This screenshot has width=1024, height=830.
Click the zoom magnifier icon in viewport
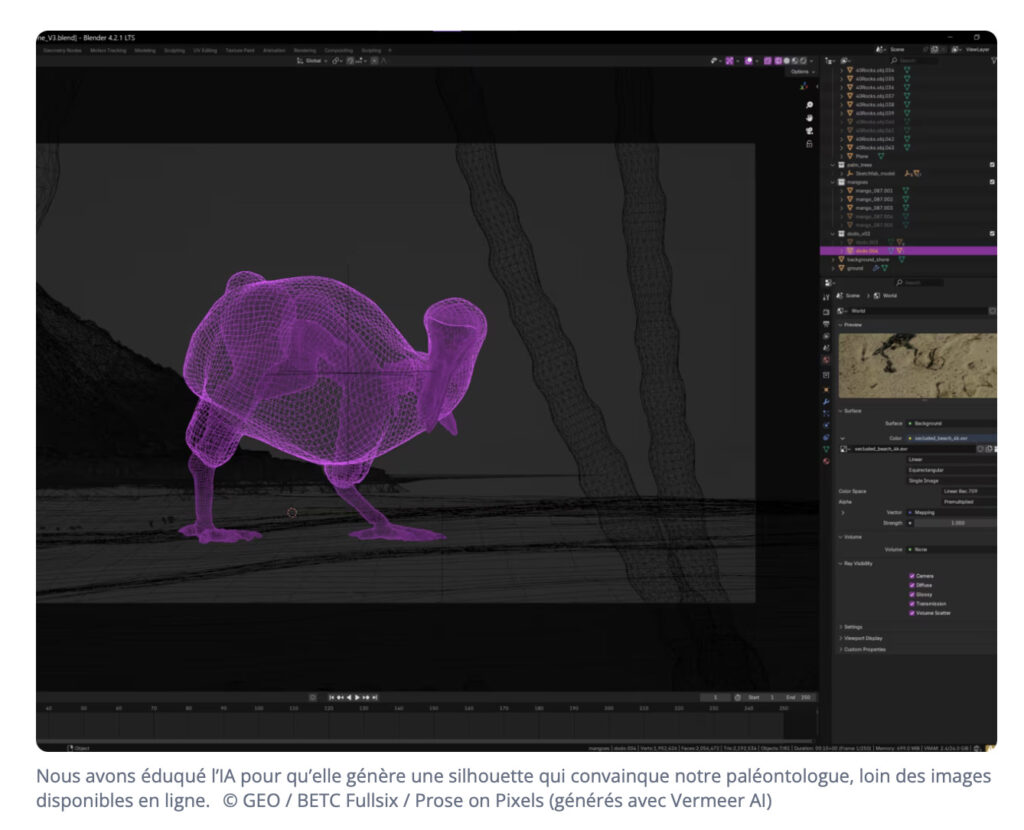click(x=809, y=105)
